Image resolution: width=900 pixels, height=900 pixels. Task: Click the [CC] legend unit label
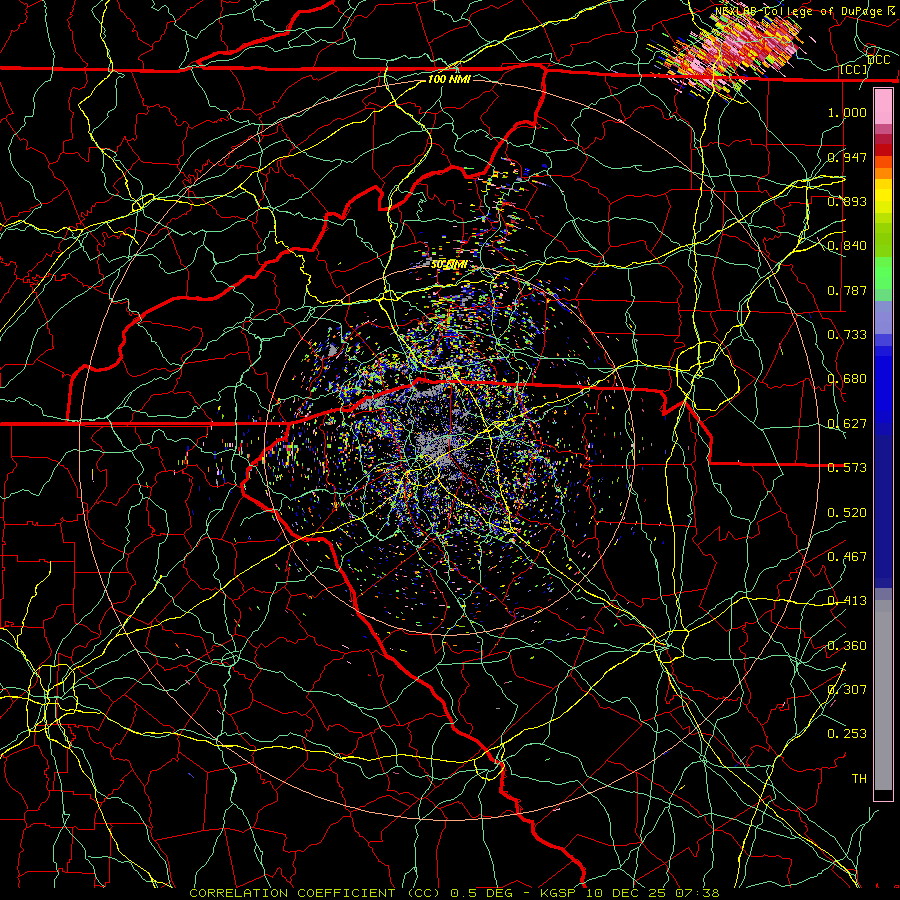854,69
